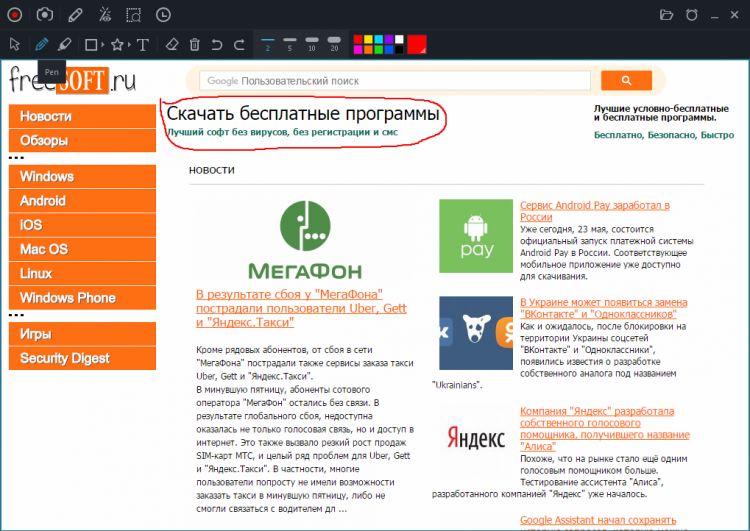Screen dimensions: 750x531
Task: Pick the yellow color swatch
Action: pos(368,39)
